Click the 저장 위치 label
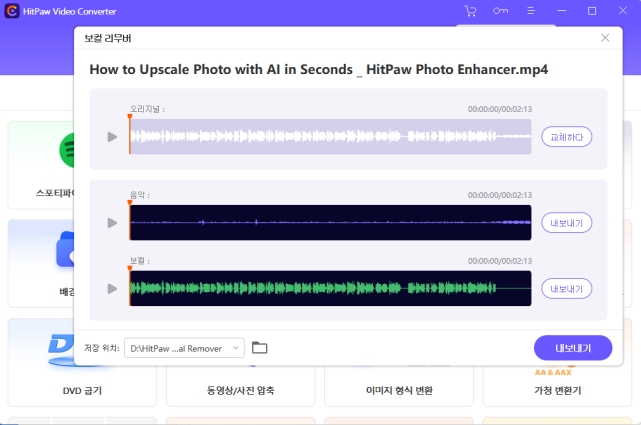The image size is (641, 425). (x=101, y=348)
